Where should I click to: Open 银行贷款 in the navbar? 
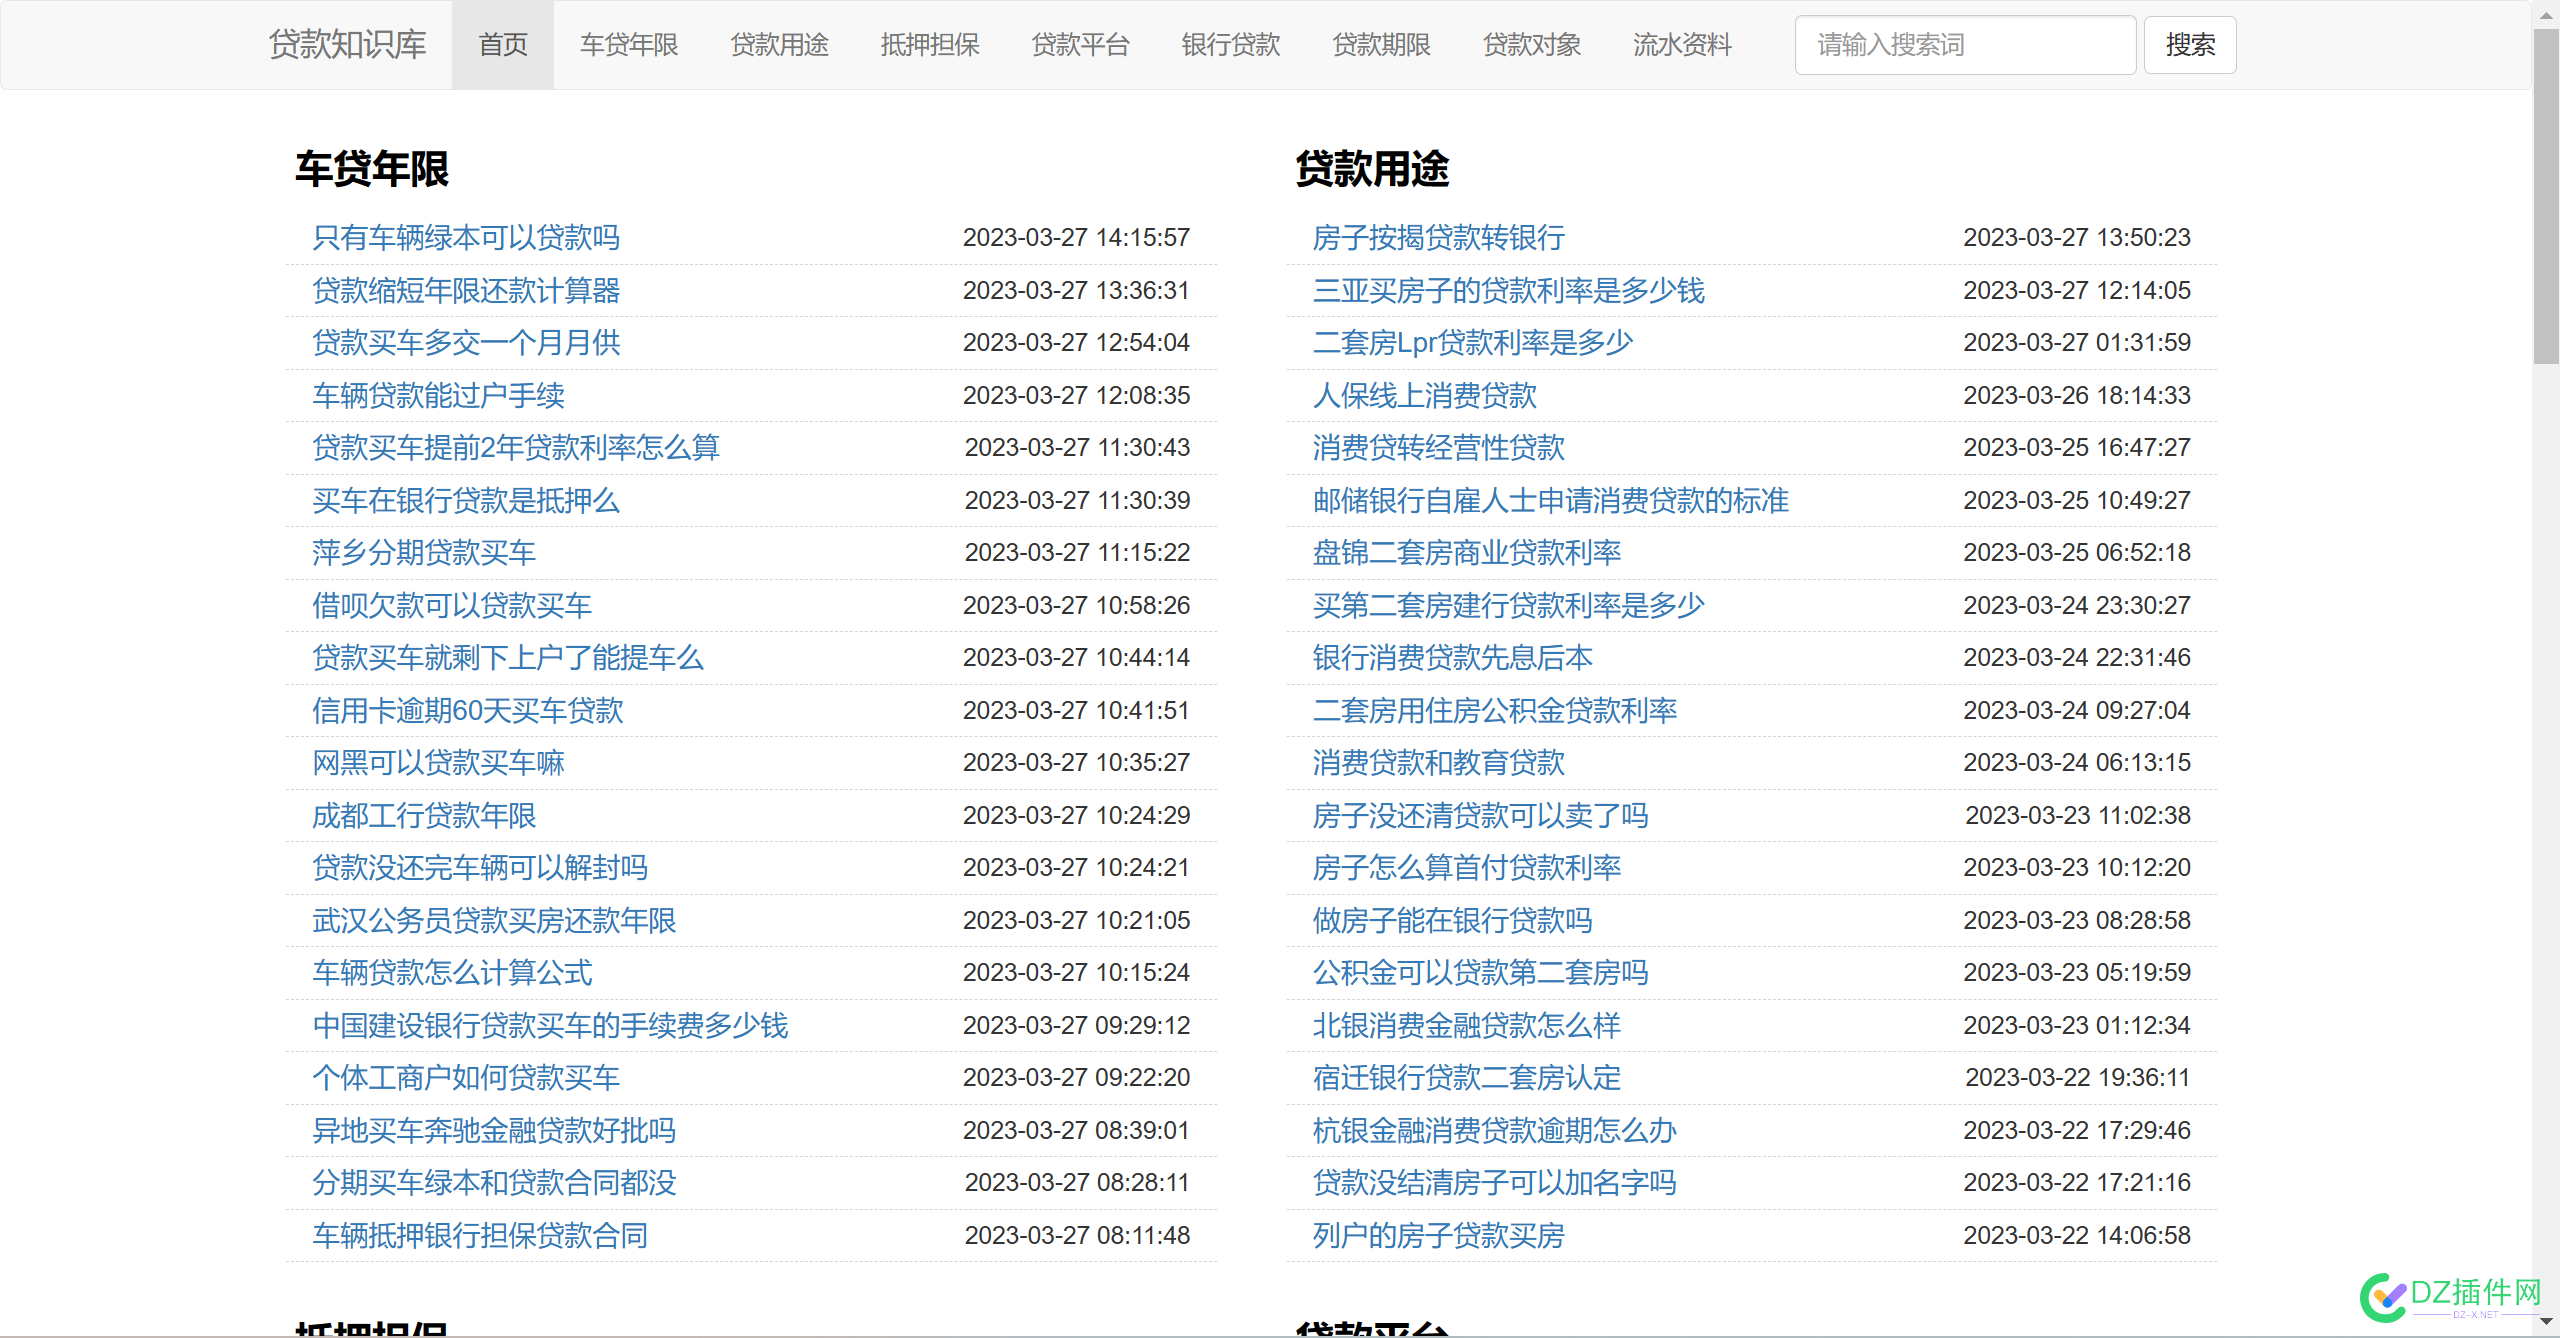(1231, 45)
